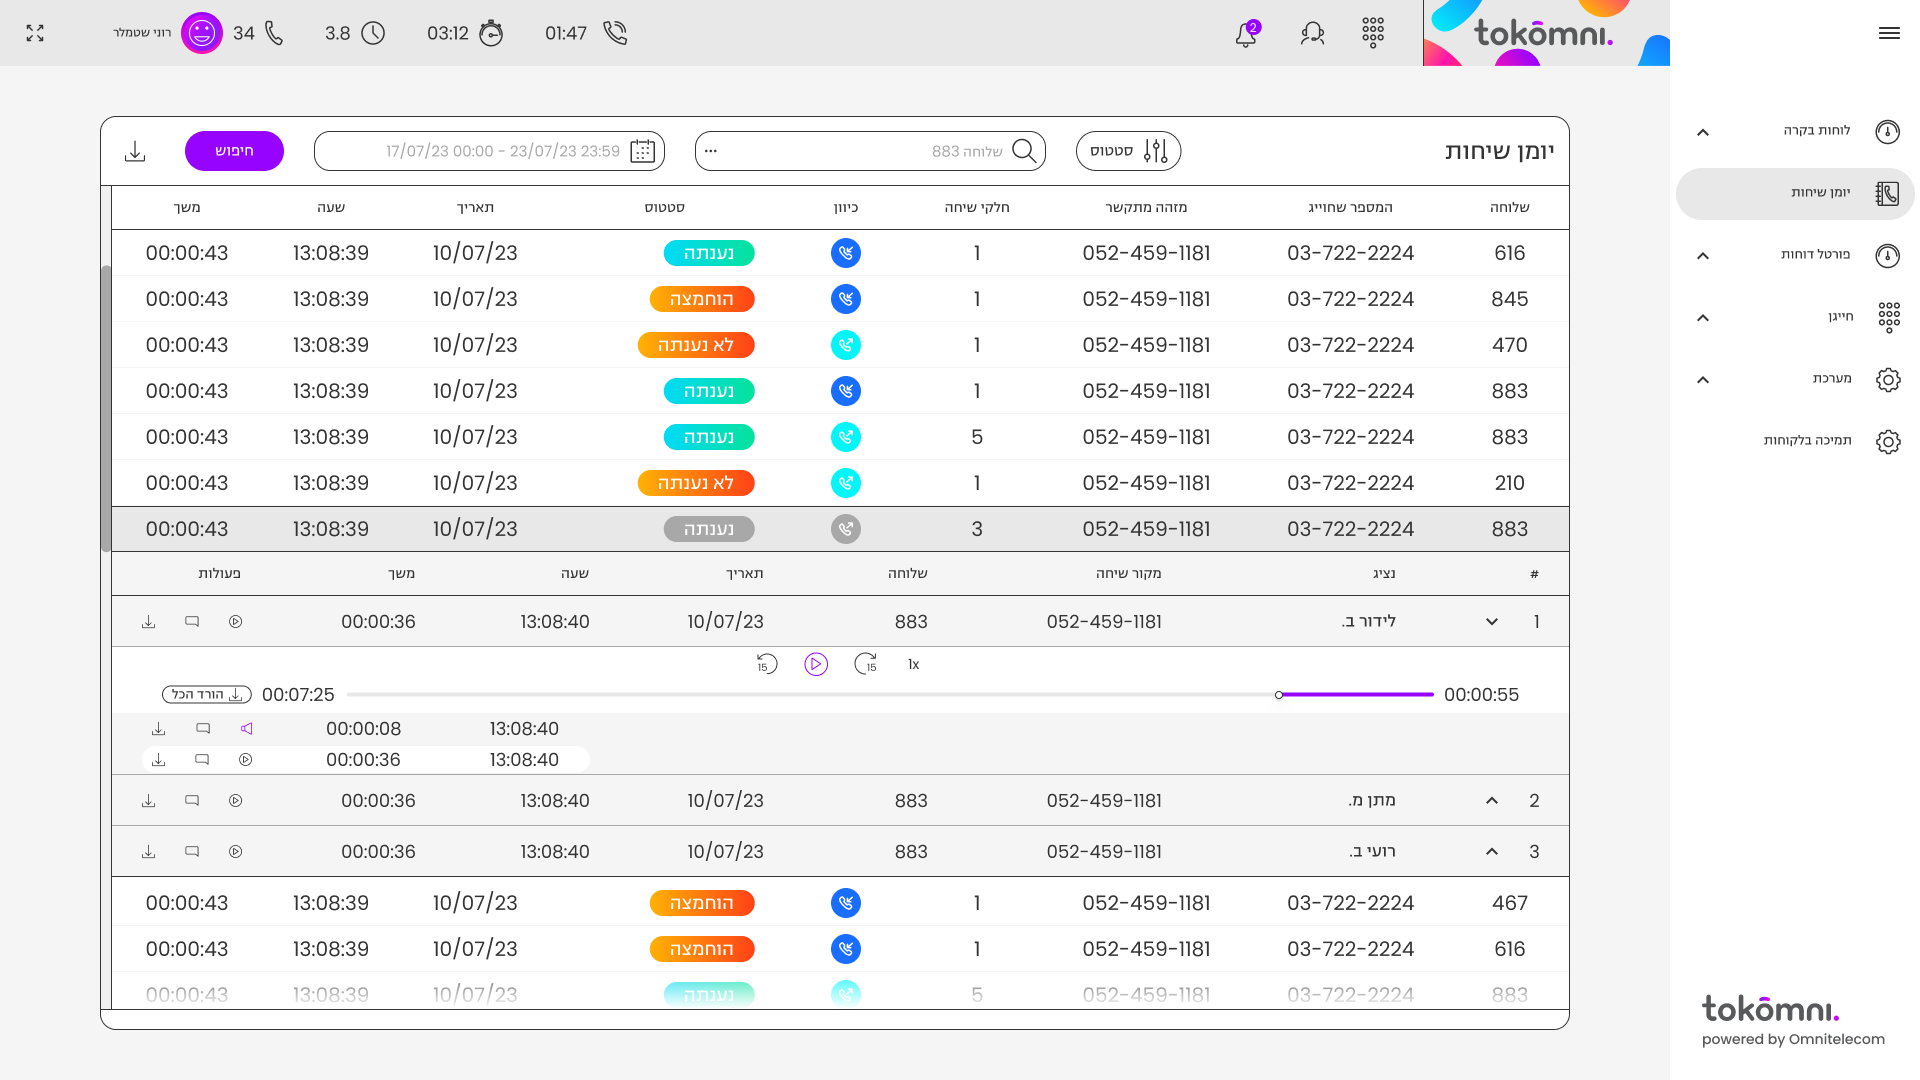
Task: Click the purple חיפוש search button
Action: tap(234, 151)
